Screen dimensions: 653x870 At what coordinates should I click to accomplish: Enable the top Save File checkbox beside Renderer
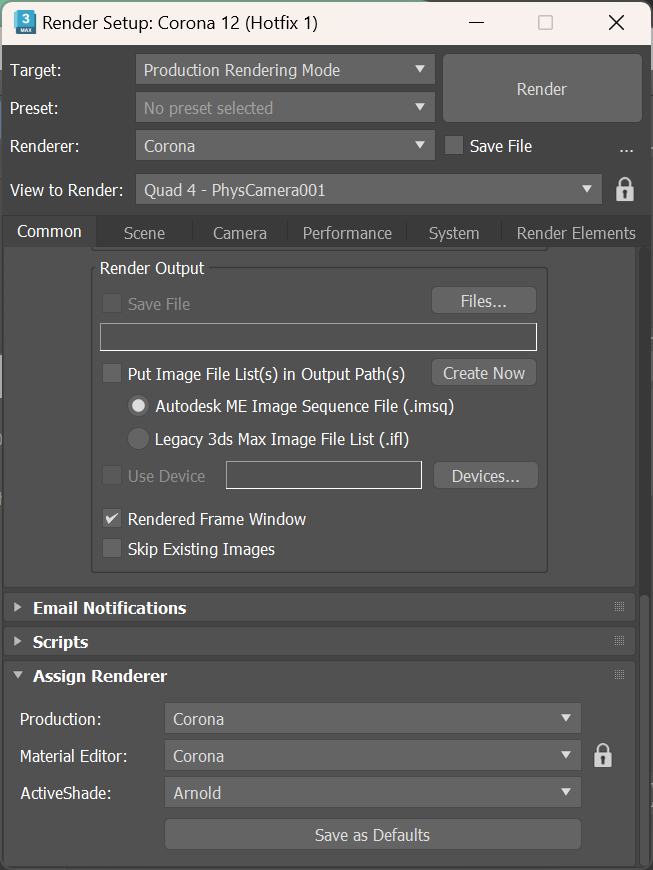(x=454, y=146)
